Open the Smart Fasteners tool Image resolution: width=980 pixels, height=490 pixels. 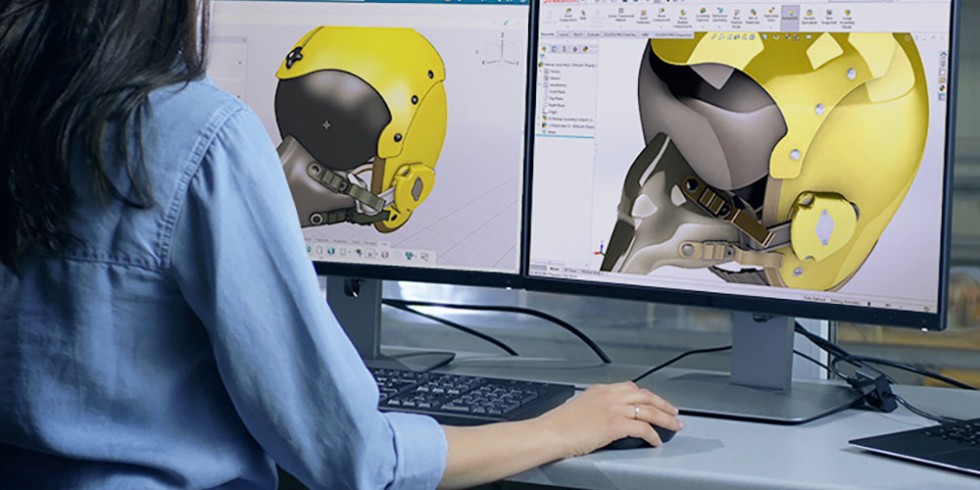[x=644, y=15]
